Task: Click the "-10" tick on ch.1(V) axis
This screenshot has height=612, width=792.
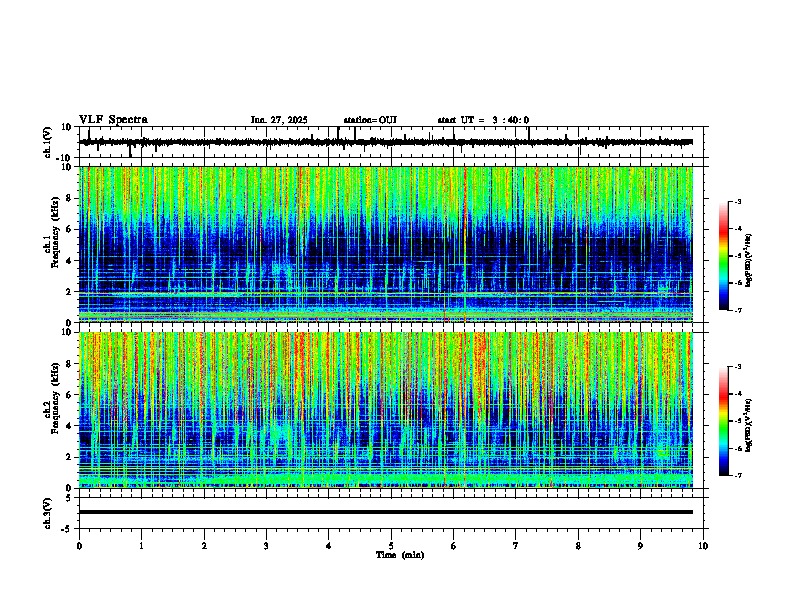Action: pyautogui.click(x=65, y=158)
